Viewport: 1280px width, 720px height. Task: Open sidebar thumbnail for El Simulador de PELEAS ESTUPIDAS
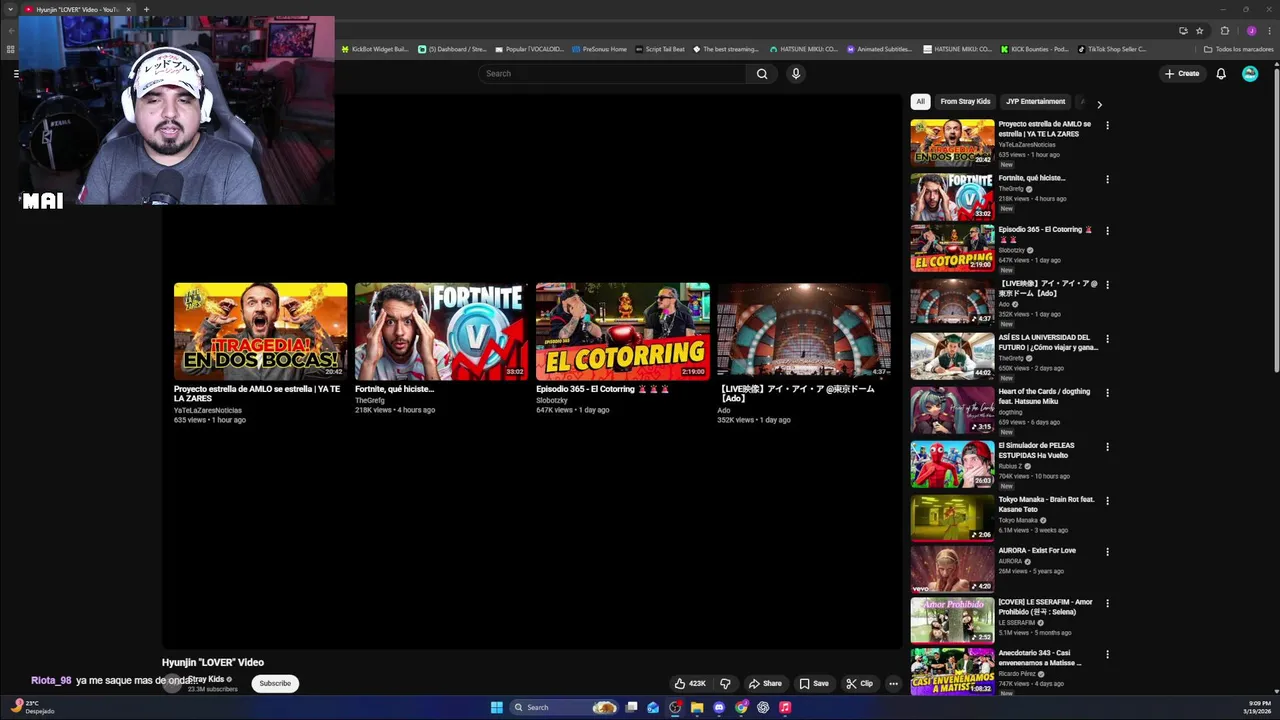952,464
